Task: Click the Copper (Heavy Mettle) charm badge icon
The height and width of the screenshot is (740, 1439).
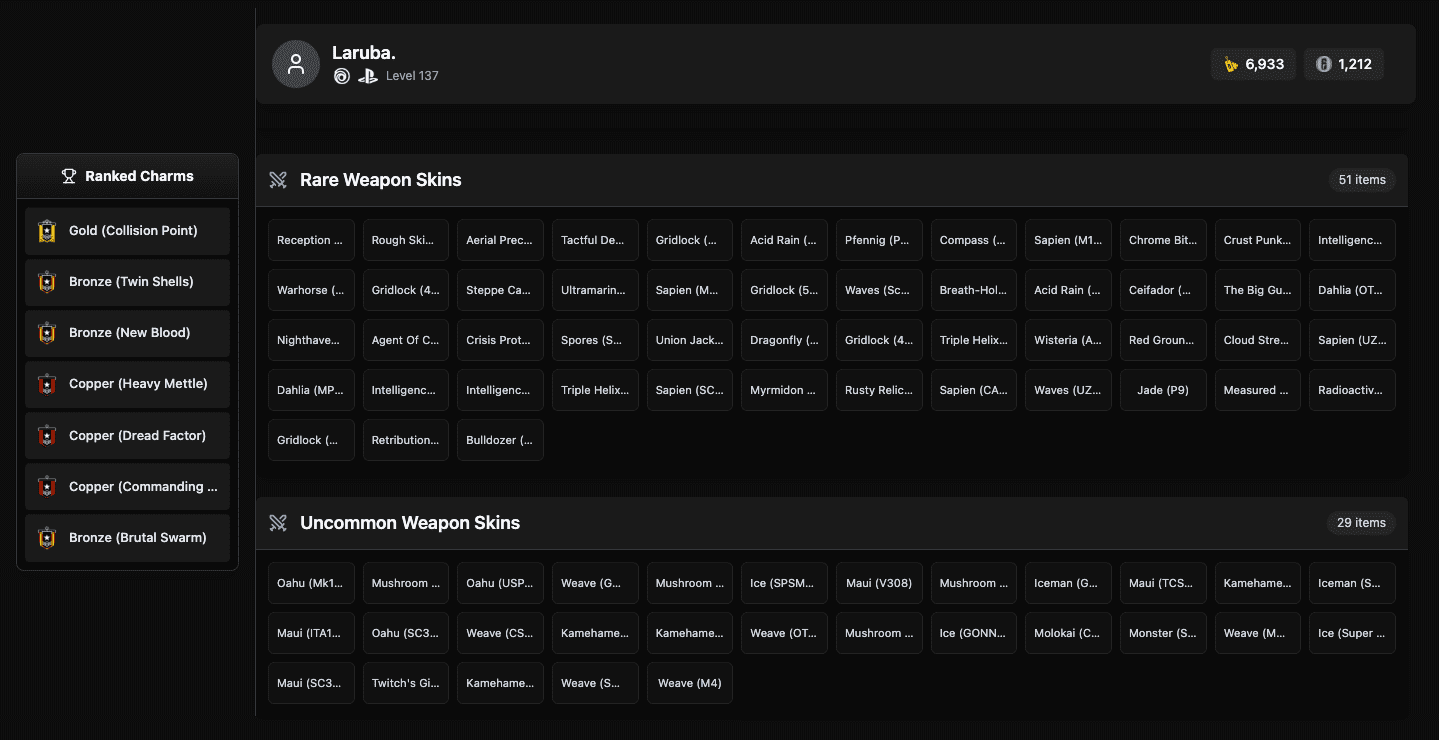Action: pos(47,384)
